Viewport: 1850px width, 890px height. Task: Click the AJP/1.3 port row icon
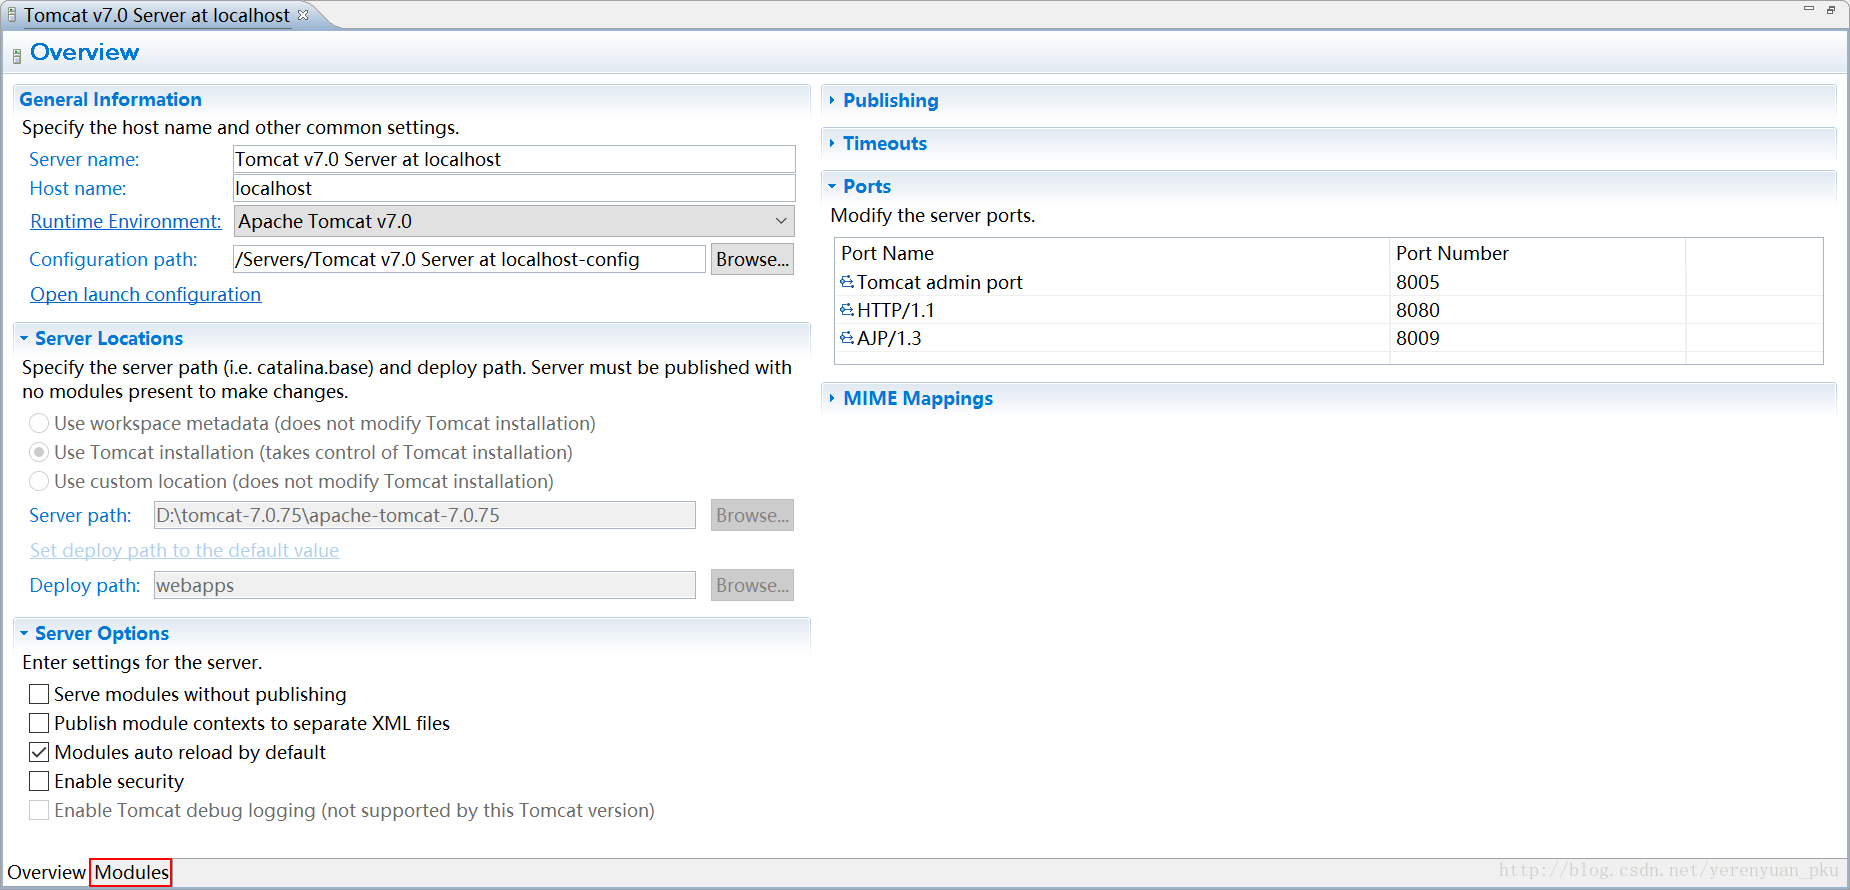(846, 338)
